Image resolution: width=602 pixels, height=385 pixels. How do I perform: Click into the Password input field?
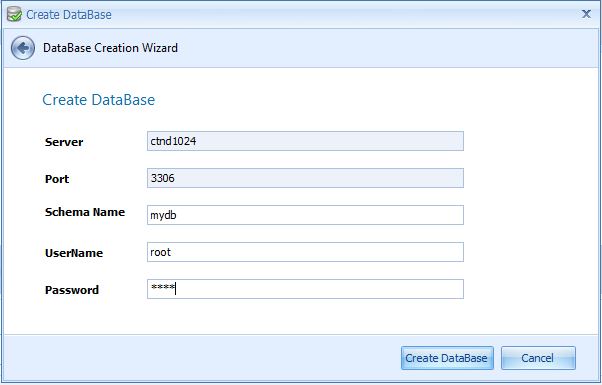click(x=305, y=289)
